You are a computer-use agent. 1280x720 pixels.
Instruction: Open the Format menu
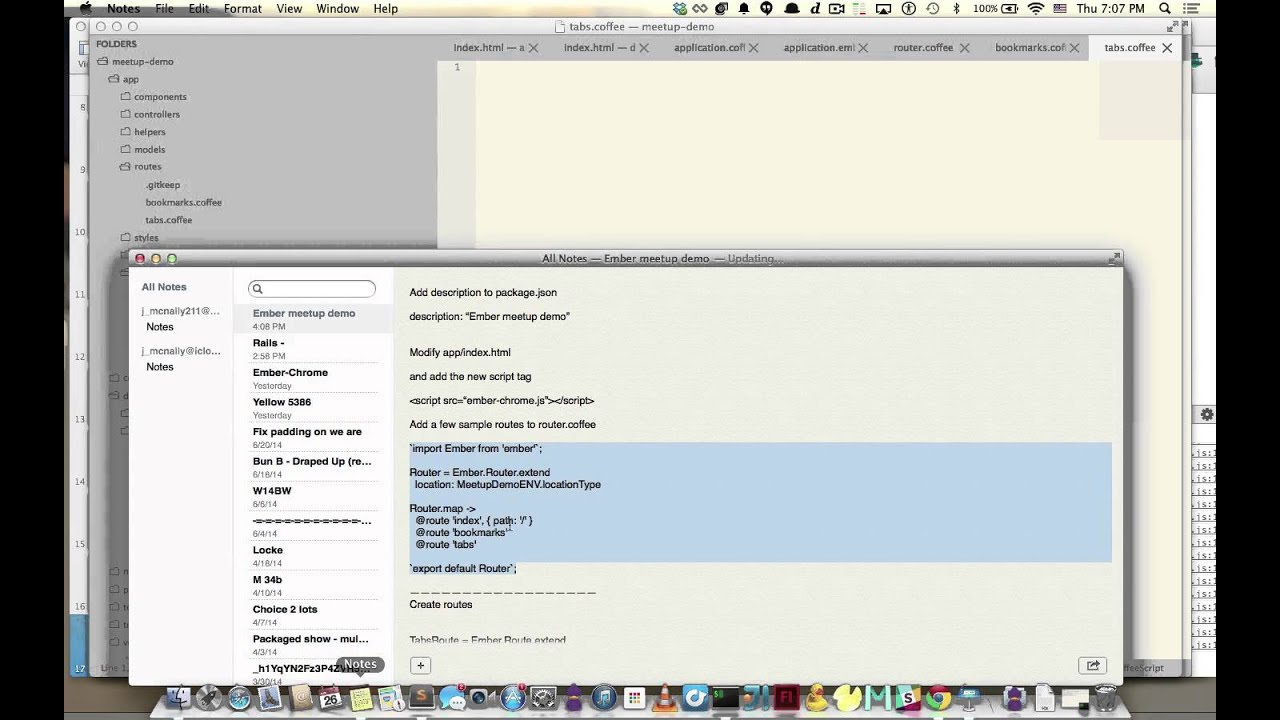click(243, 8)
